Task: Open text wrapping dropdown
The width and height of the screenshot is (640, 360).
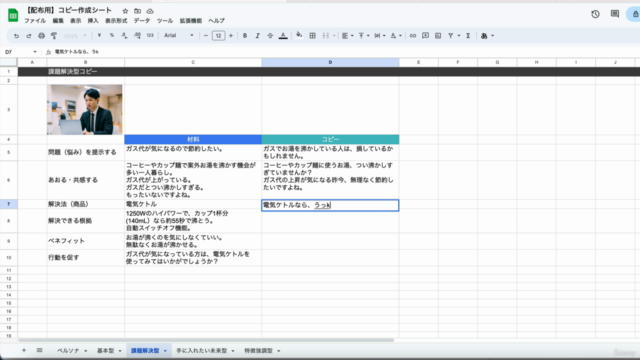Action: [x=380, y=36]
